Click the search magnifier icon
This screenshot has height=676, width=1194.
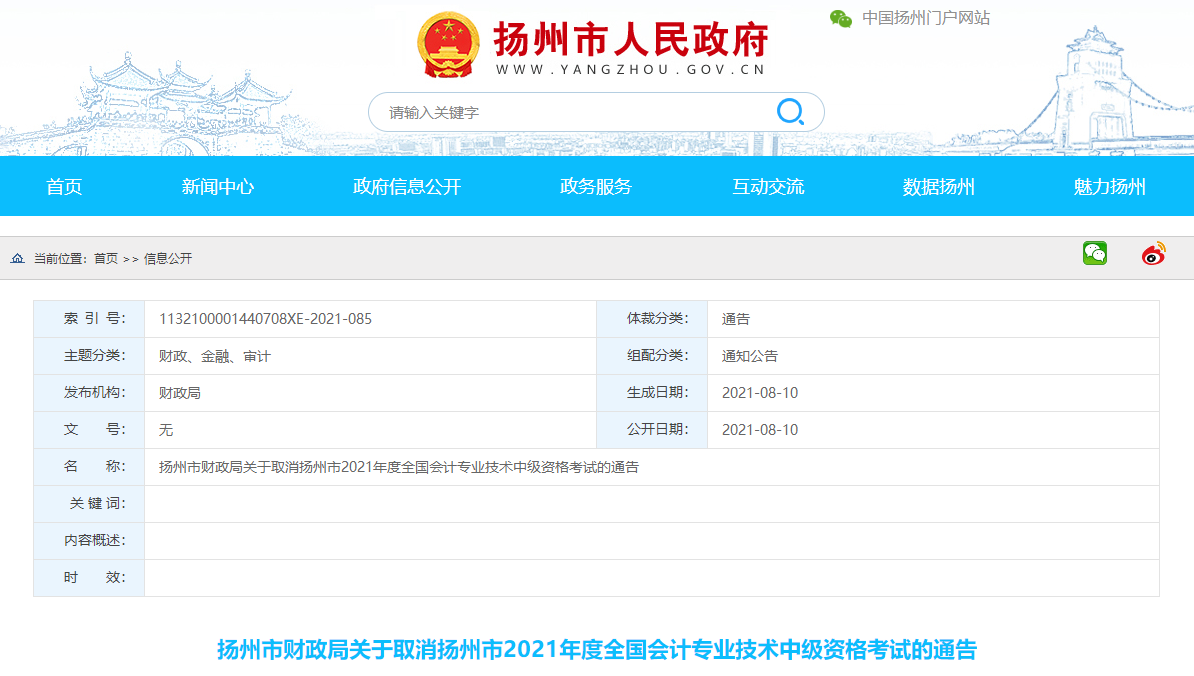coord(790,111)
